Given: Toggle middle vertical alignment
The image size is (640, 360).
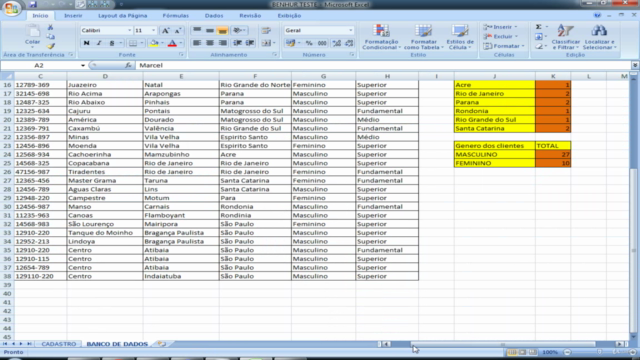Looking at the screenshot, I should (209, 30).
